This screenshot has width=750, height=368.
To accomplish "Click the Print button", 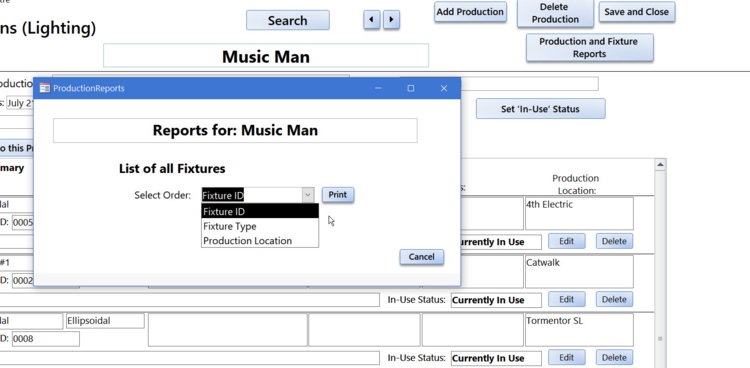I will [338, 195].
